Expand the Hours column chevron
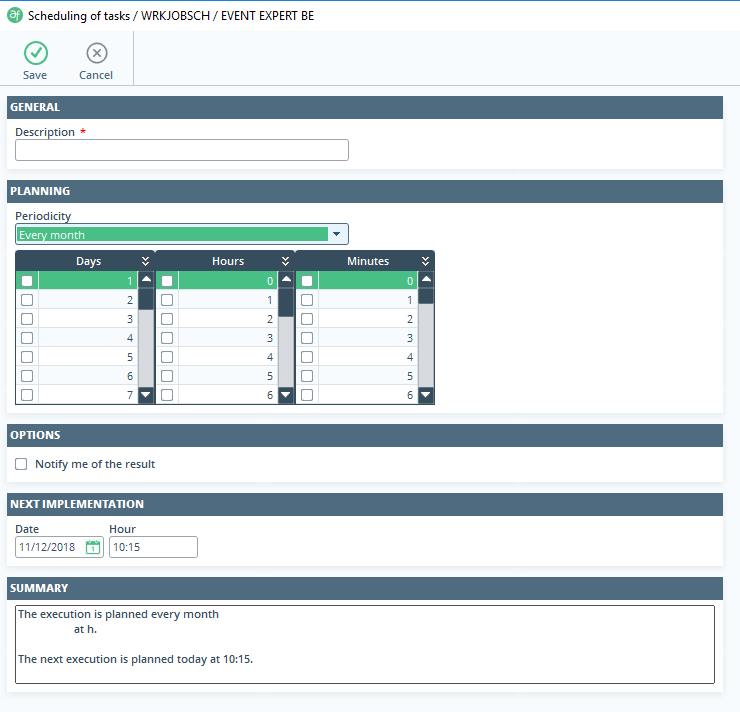 point(286,261)
